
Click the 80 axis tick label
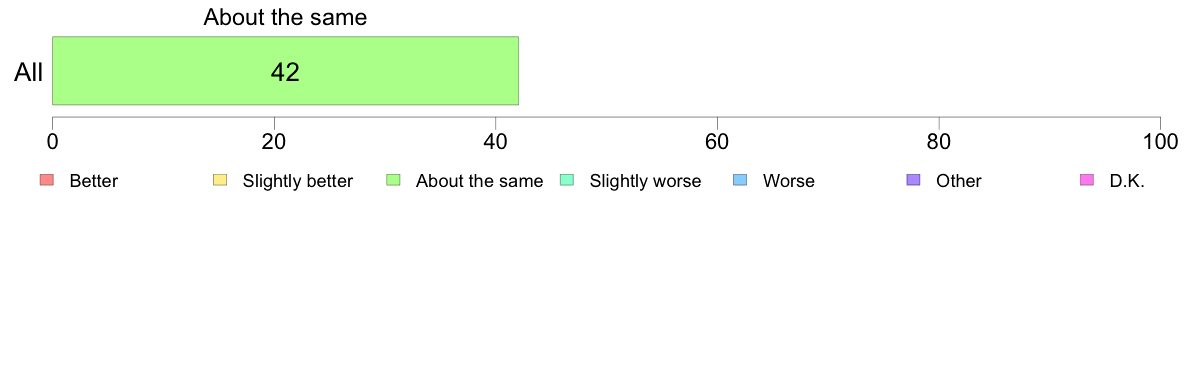pyautogui.click(x=939, y=142)
